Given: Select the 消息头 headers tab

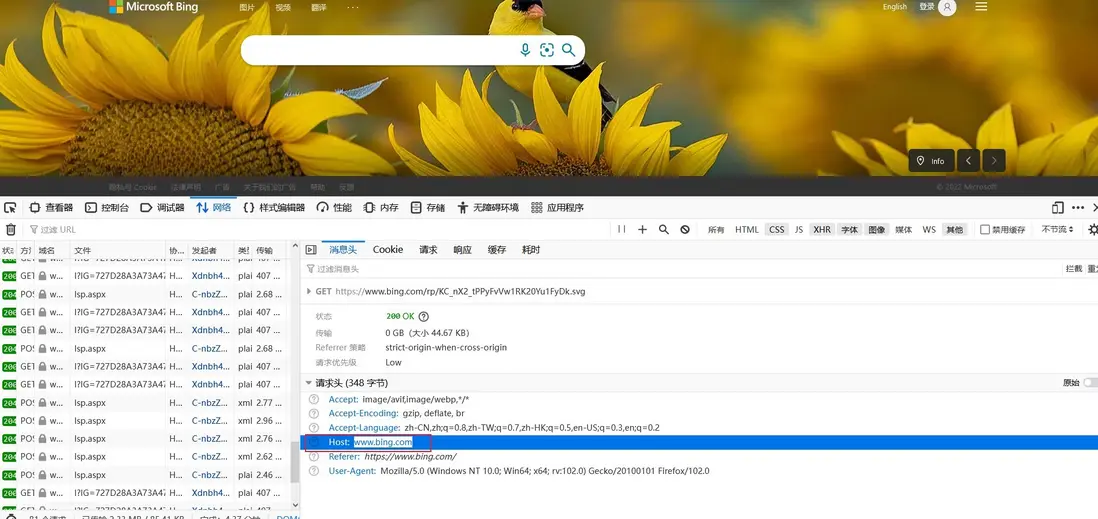Looking at the screenshot, I should tap(343, 249).
